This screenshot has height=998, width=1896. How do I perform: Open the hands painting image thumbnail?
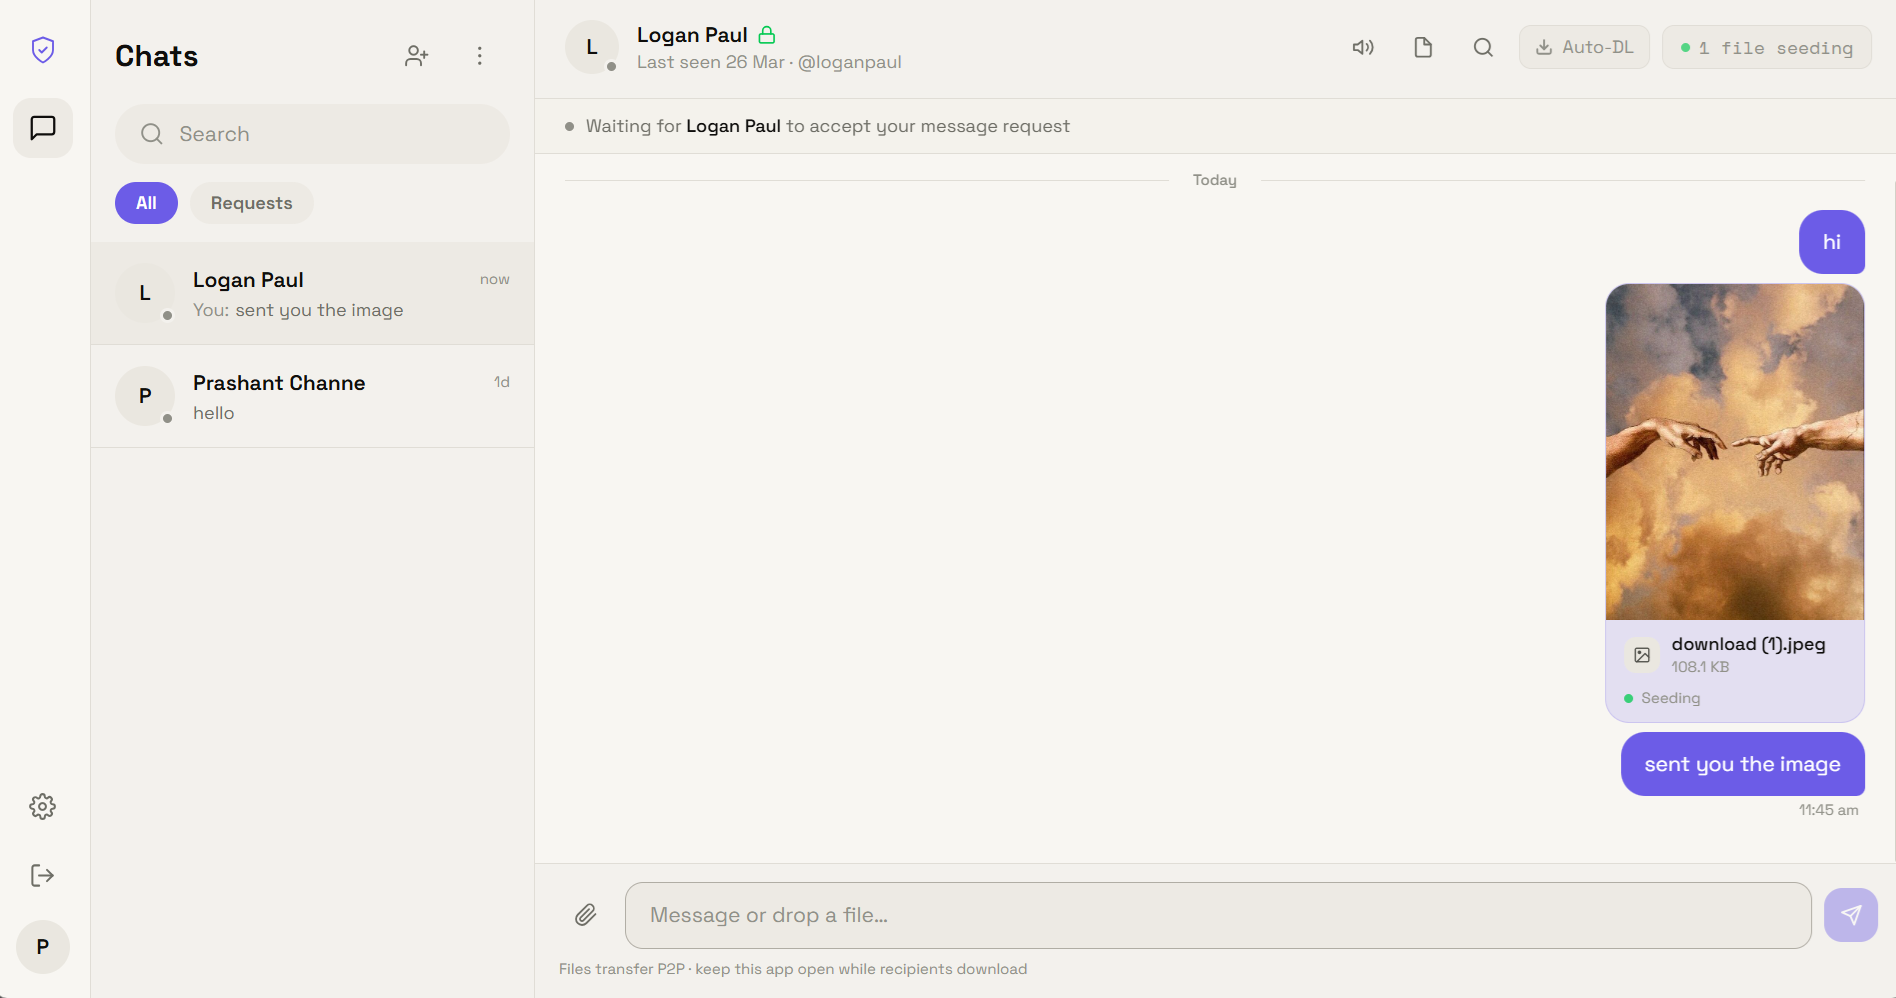pos(1735,452)
